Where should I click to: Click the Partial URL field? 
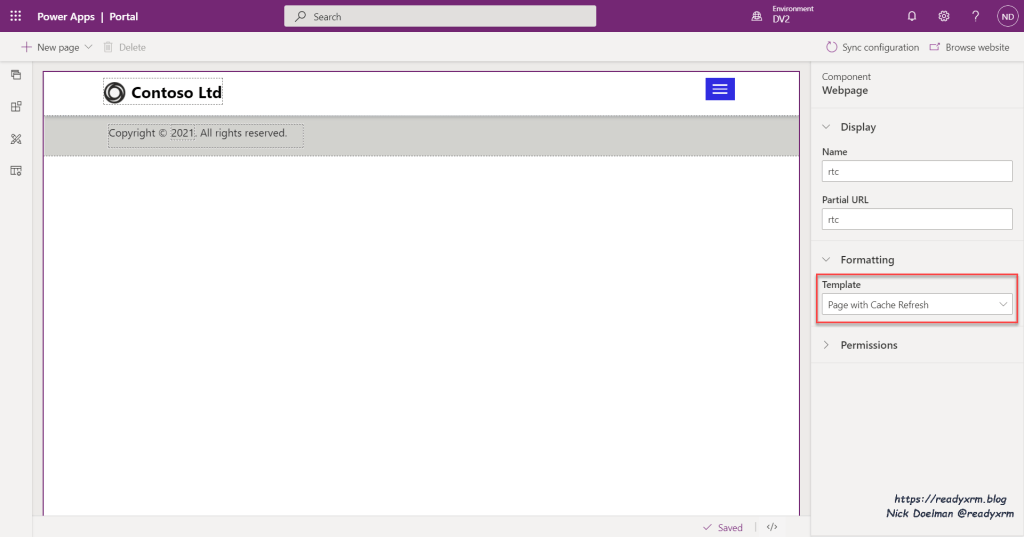coord(917,219)
